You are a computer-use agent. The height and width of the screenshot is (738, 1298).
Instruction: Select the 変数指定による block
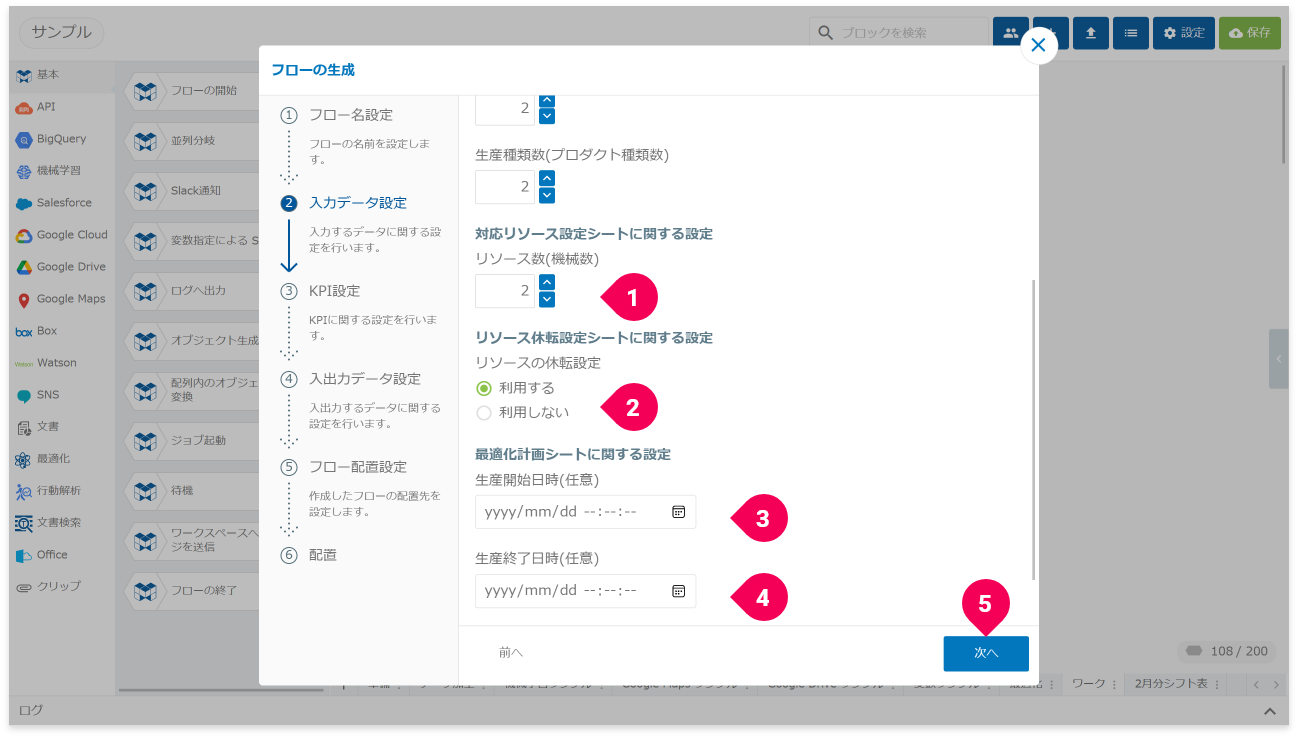192,241
